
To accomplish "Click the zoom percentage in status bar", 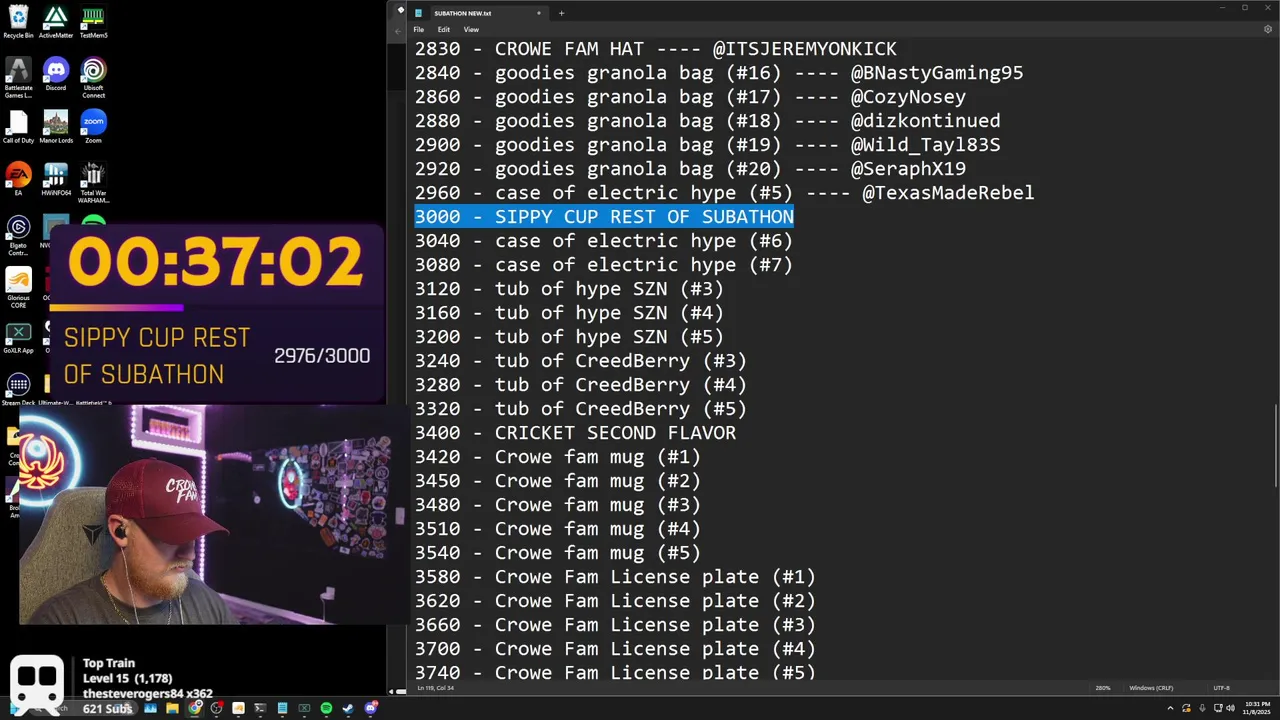I will point(1103,688).
